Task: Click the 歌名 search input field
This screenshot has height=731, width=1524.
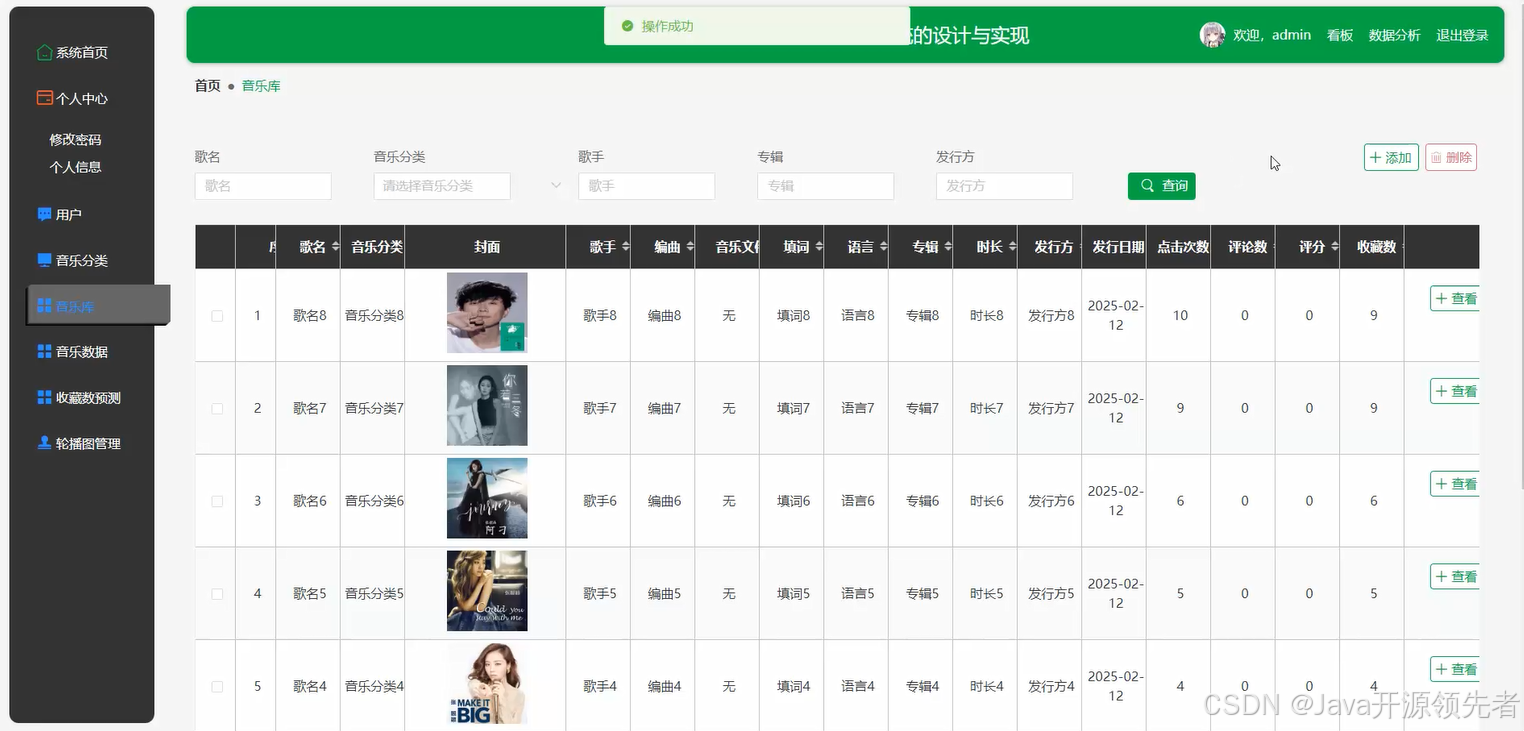Action: [263, 186]
